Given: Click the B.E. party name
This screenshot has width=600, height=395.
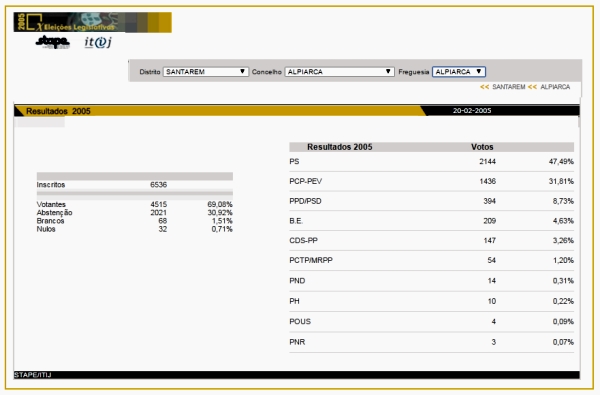Looking at the screenshot, I should tap(296, 221).
